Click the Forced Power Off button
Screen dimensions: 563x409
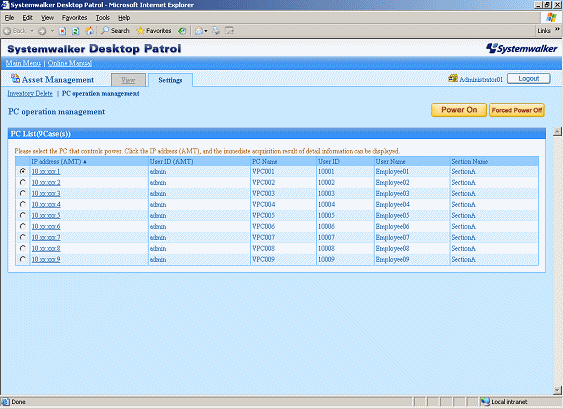click(517, 110)
